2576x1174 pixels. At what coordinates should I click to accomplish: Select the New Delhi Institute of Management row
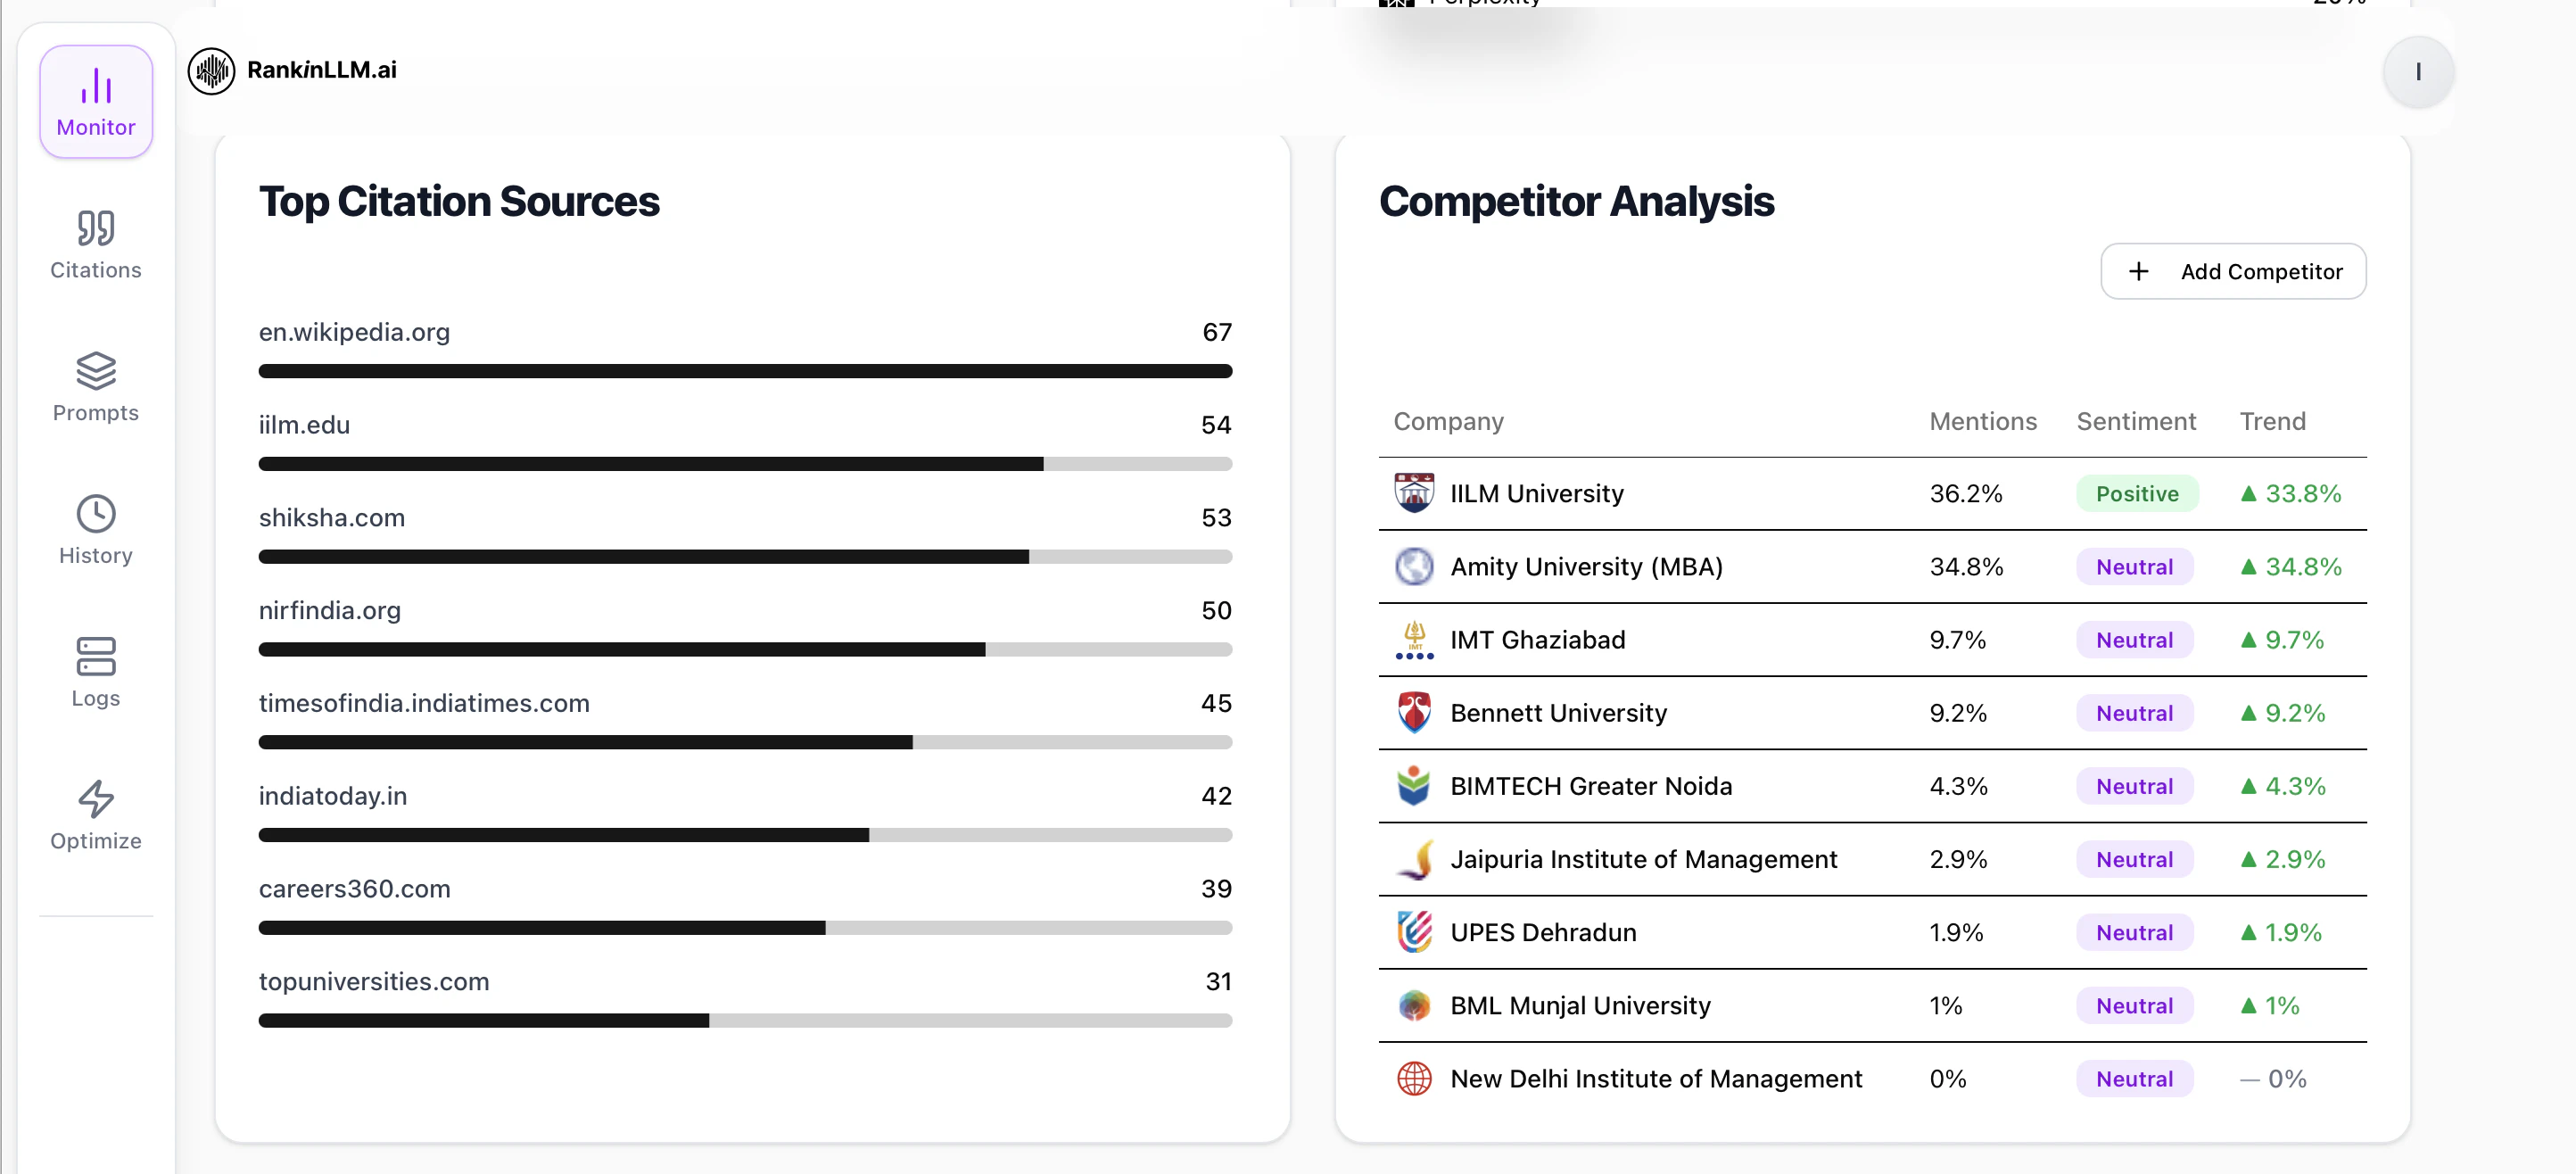(1655, 1079)
